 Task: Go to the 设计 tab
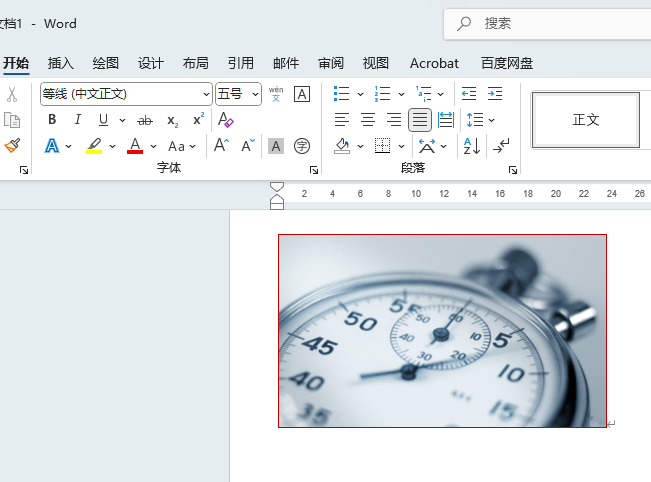(x=151, y=64)
